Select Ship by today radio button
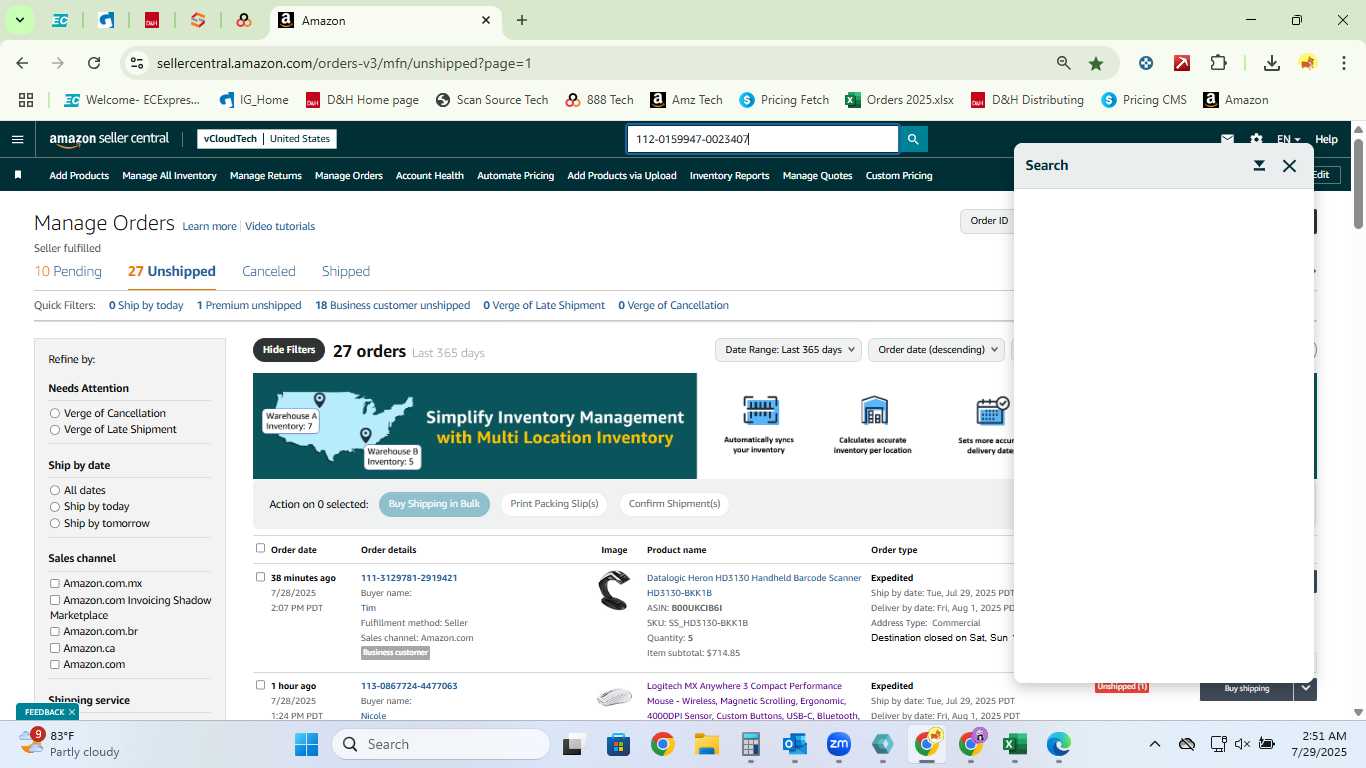This screenshot has height=768, width=1366. (55, 506)
